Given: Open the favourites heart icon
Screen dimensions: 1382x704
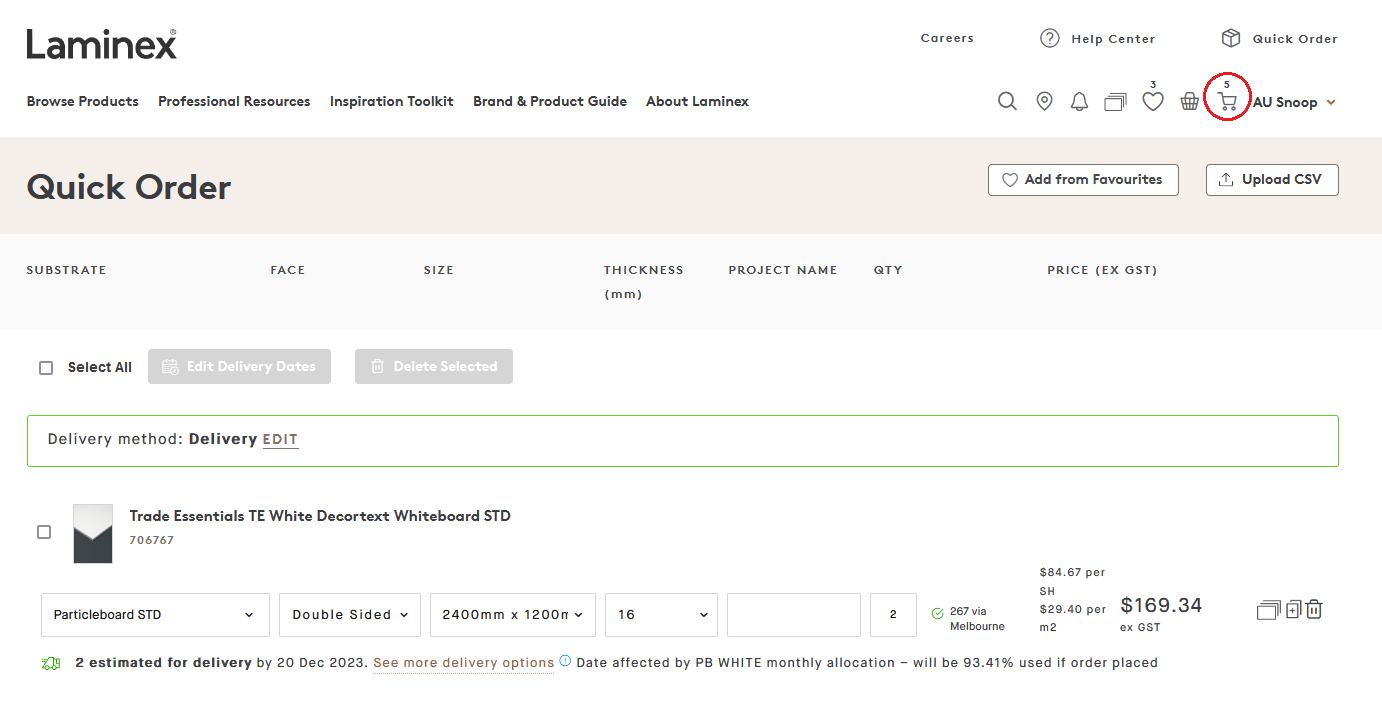Looking at the screenshot, I should [1153, 101].
